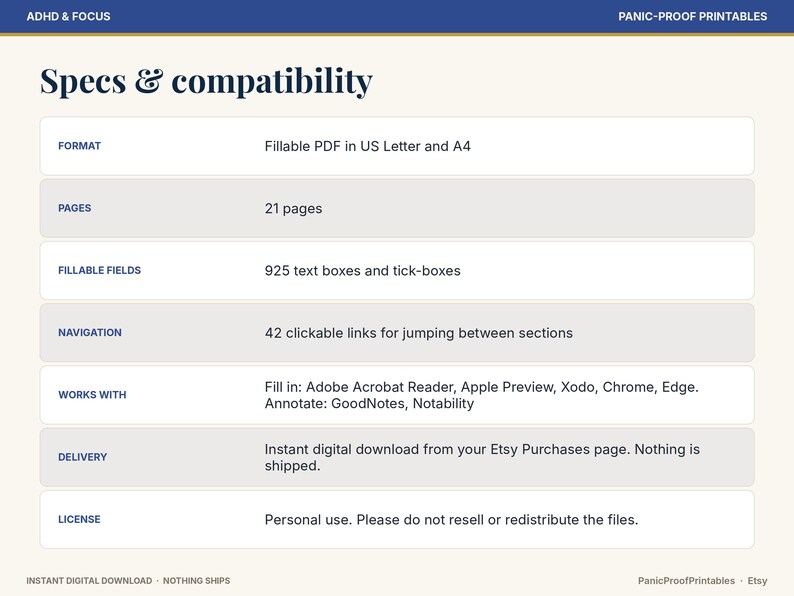
Task: Select the WORKS WITH label
Action: tap(92, 395)
